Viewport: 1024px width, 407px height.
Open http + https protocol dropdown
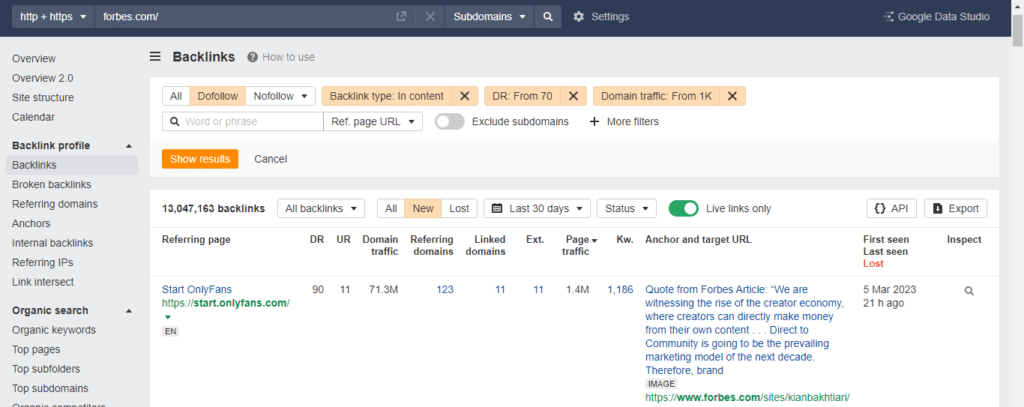click(53, 17)
